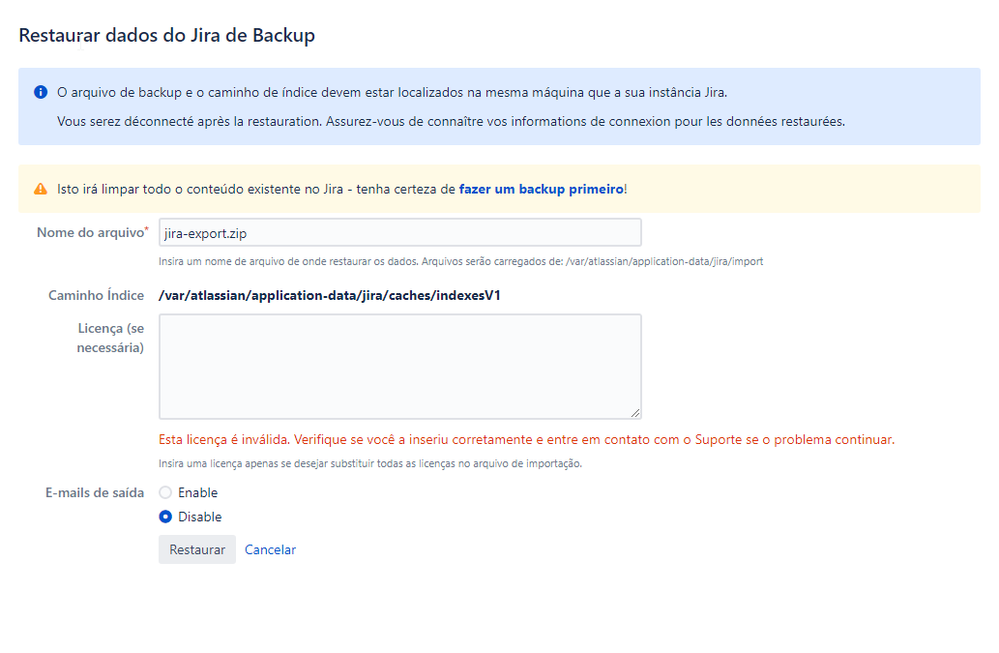Focus the Nome do arquivo input field
Image resolution: width=999 pixels, height=653 pixels.
tap(400, 233)
